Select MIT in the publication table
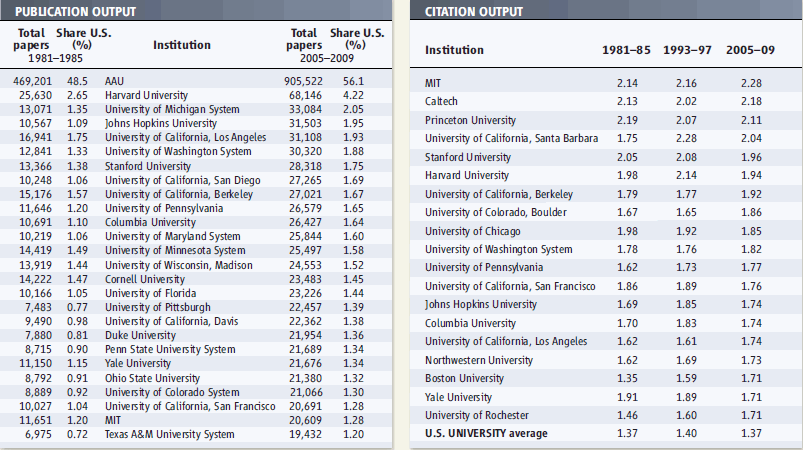Image resolution: width=803 pixels, height=450 pixels. point(113,420)
